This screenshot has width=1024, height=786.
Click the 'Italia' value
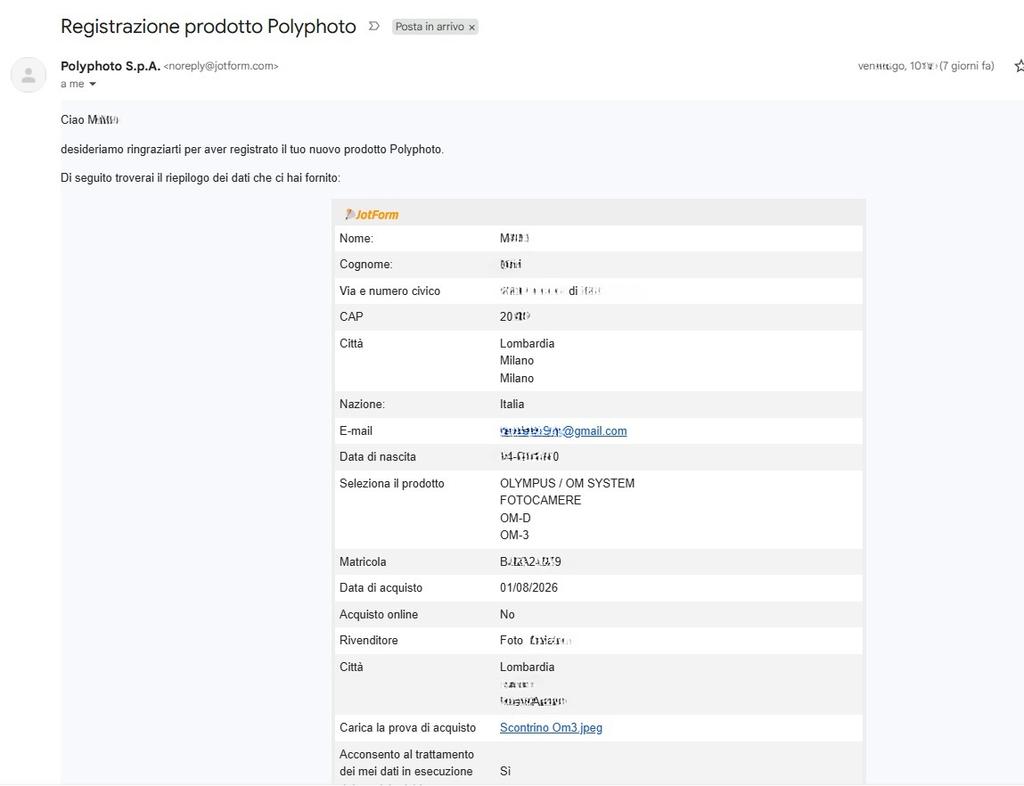coord(511,404)
